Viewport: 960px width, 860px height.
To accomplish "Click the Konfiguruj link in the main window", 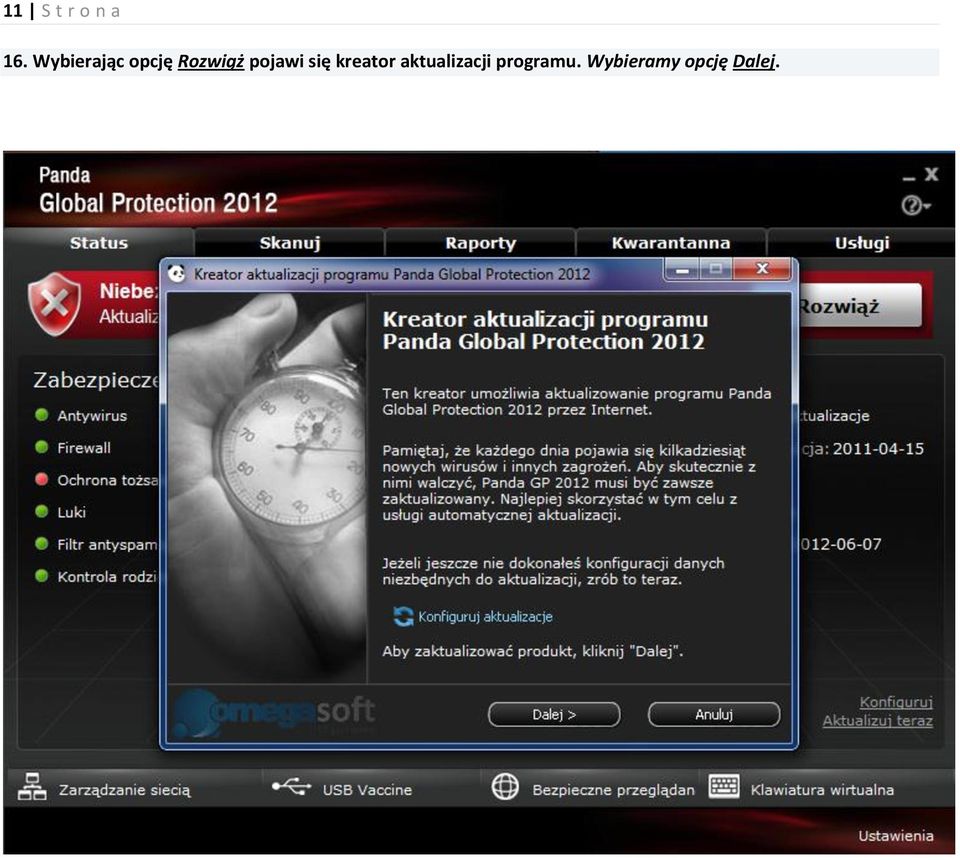I will click(x=896, y=702).
